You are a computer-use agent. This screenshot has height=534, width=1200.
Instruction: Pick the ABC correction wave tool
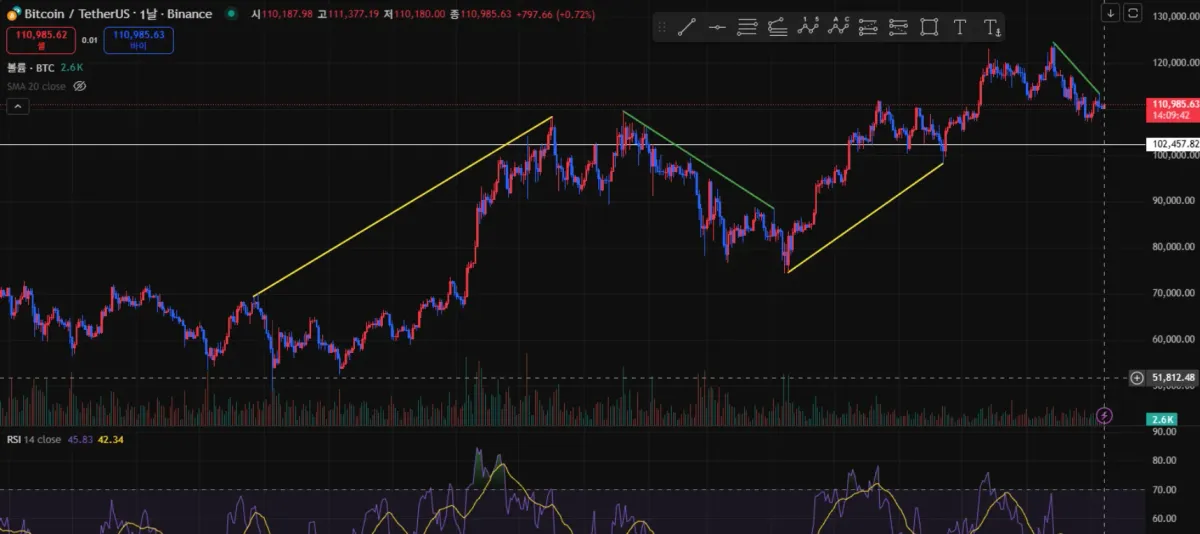(x=838, y=28)
